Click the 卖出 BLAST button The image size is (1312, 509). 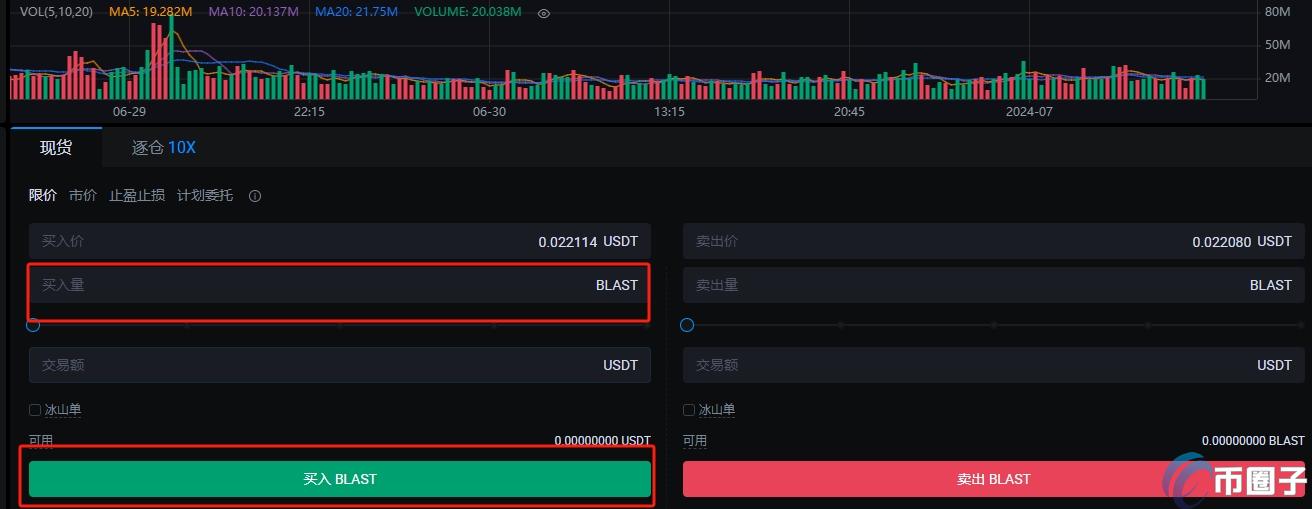[x=994, y=479]
